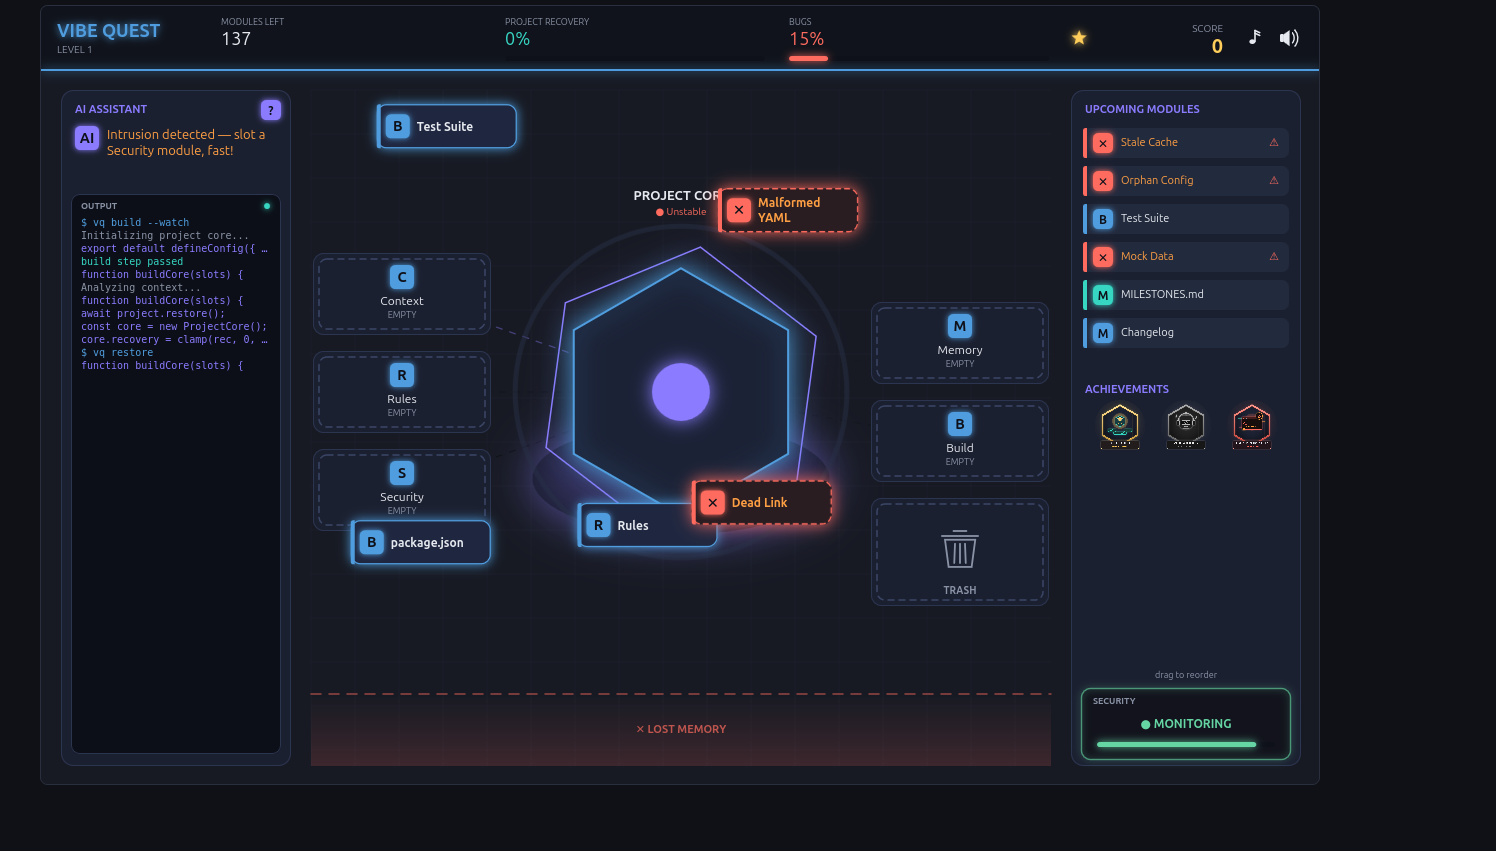Image resolution: width=1496 pixels, height=851 pixels.
Task: Click the MILESTONES.md M icon
Action: pos(1103,295)
